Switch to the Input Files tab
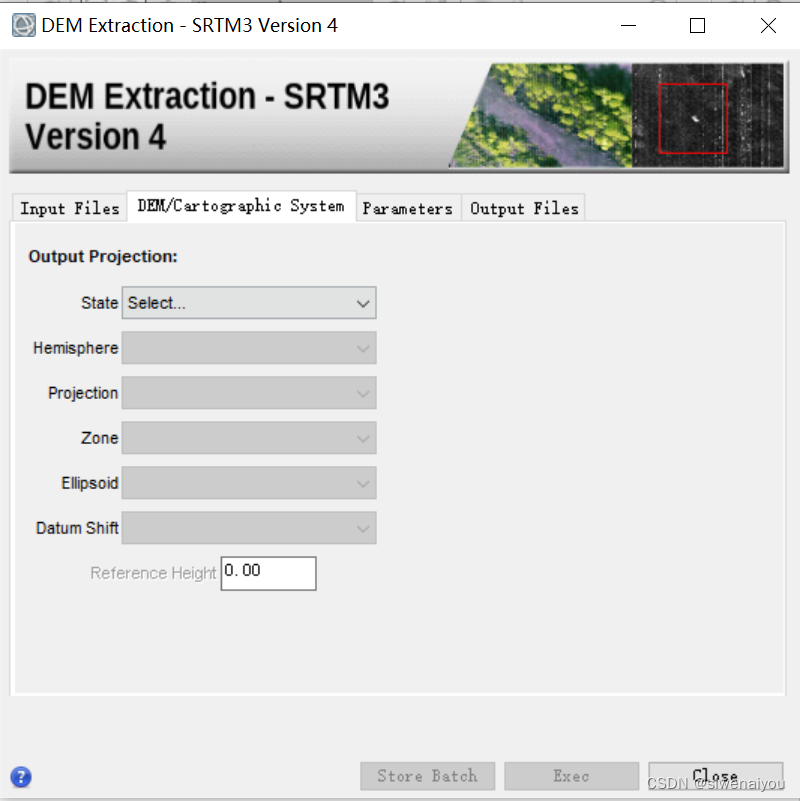Image resolution: width=800 pixels, height=801 pixels. [68, 208]
